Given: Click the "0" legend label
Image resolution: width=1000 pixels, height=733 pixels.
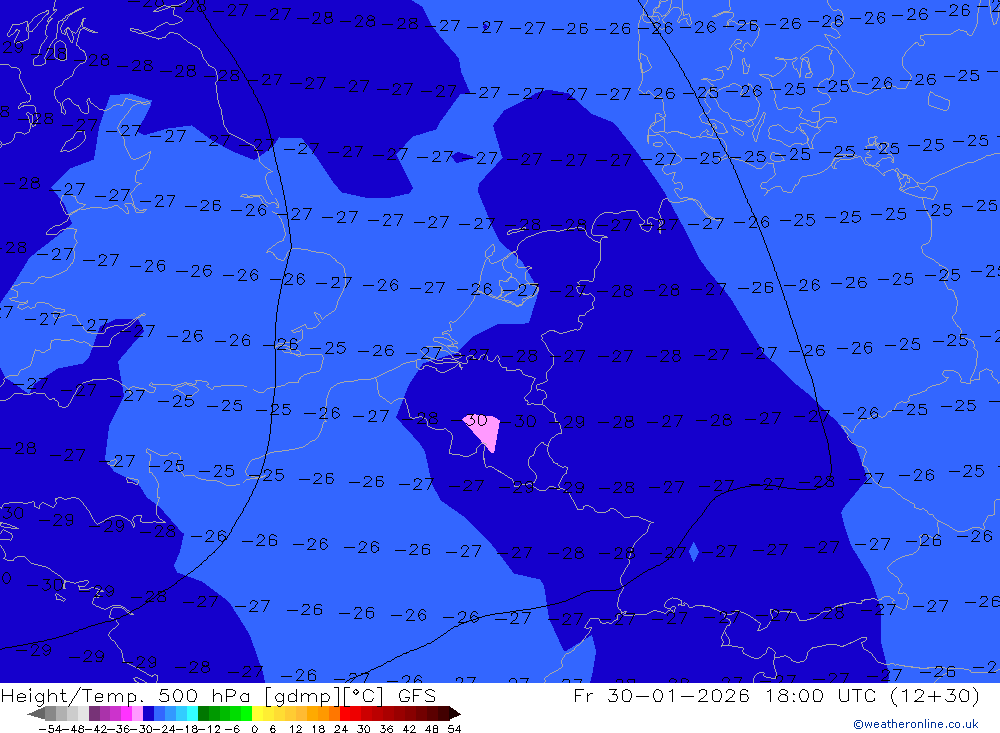Looking at the screenshot, I should click(x=254, y=729).
